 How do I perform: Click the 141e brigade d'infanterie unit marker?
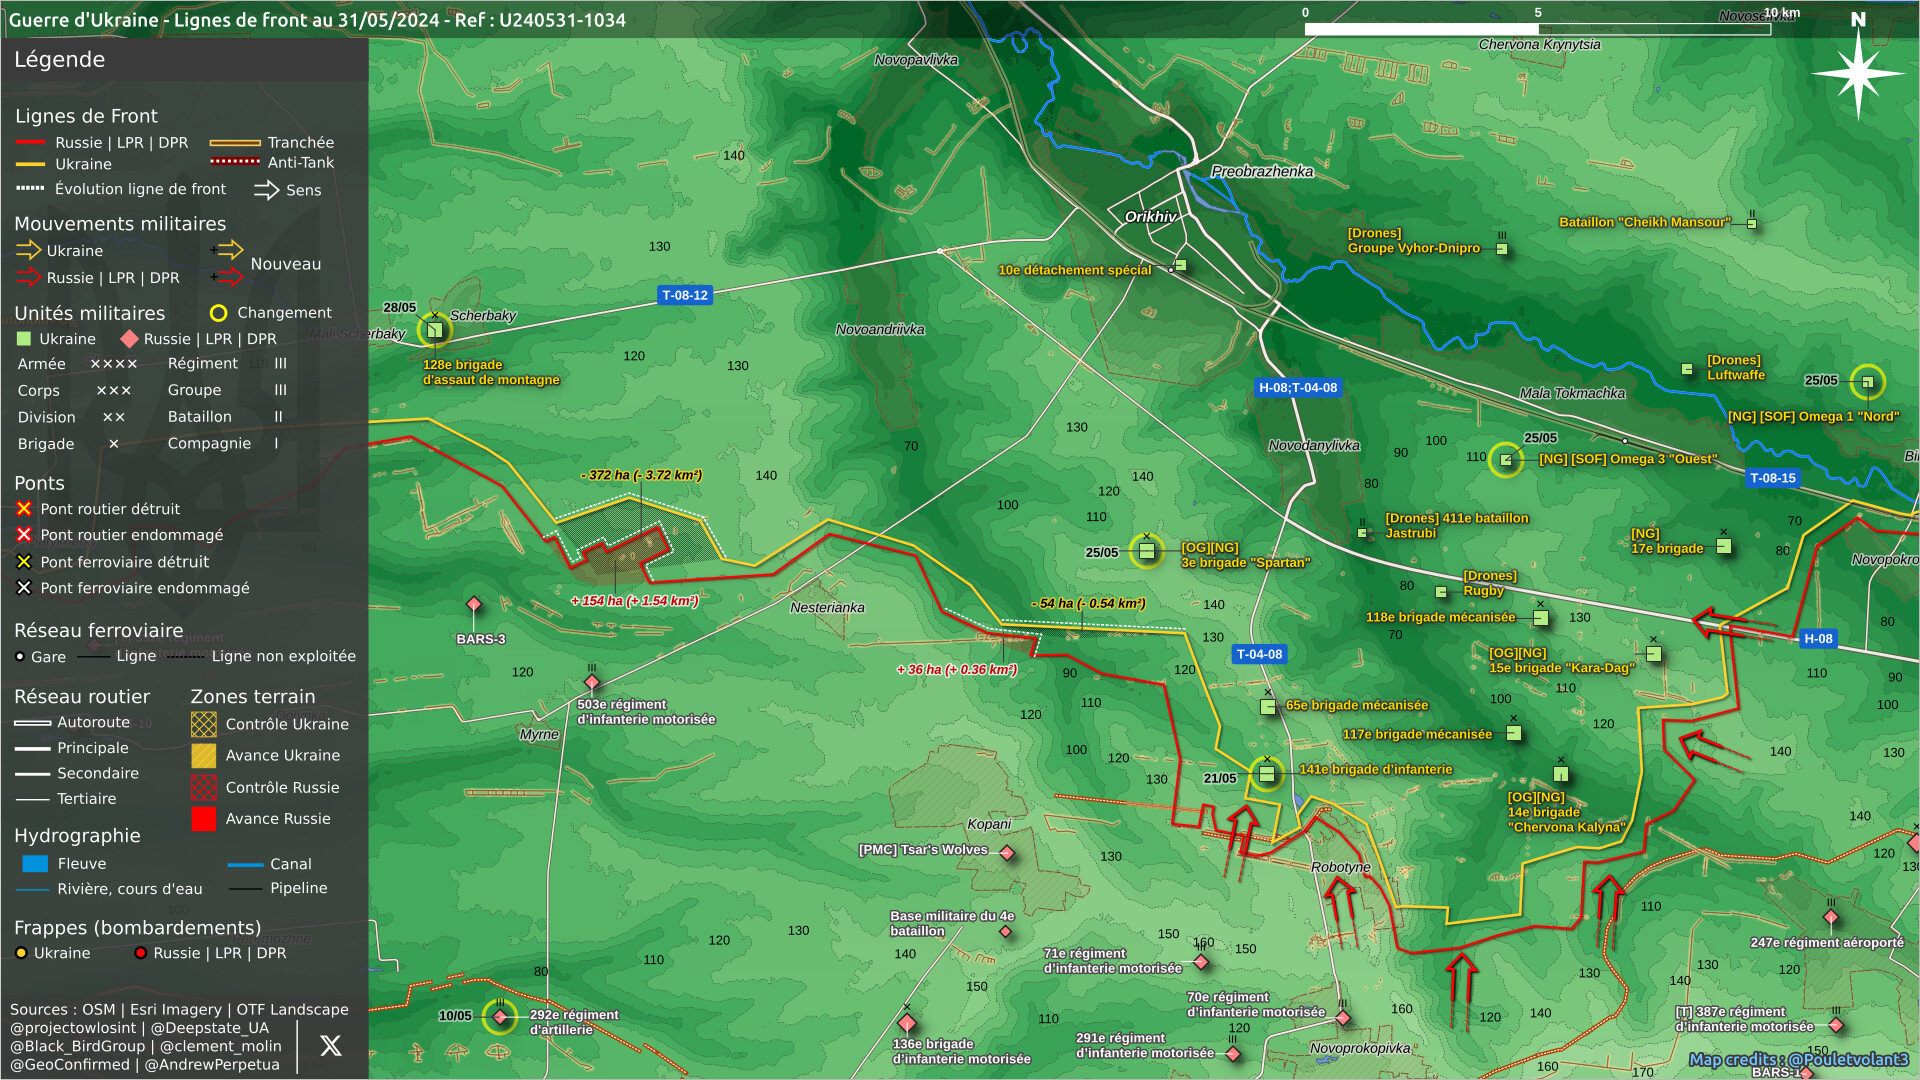click(1267, 773)
